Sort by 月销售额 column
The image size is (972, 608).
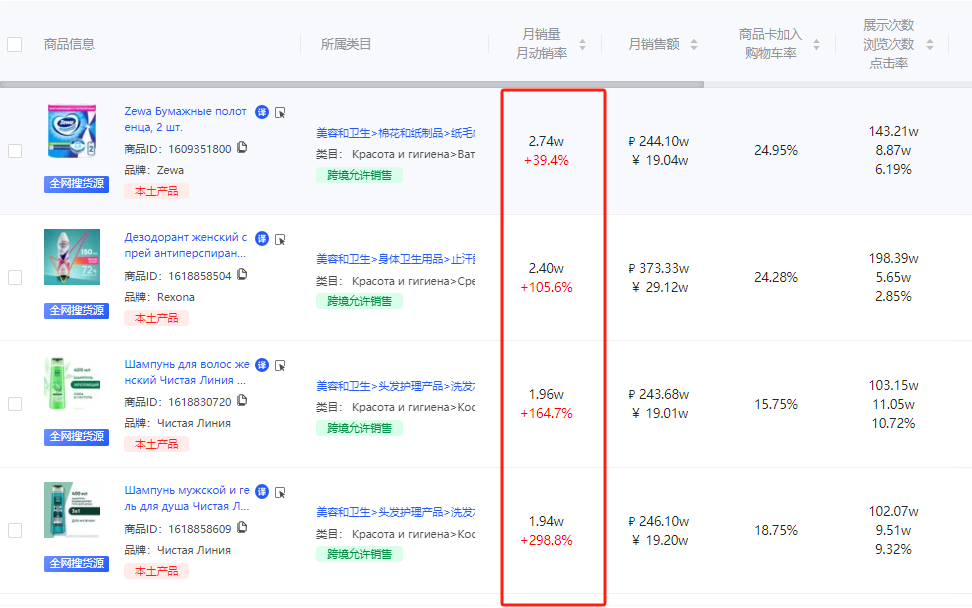tap(694, 44)
